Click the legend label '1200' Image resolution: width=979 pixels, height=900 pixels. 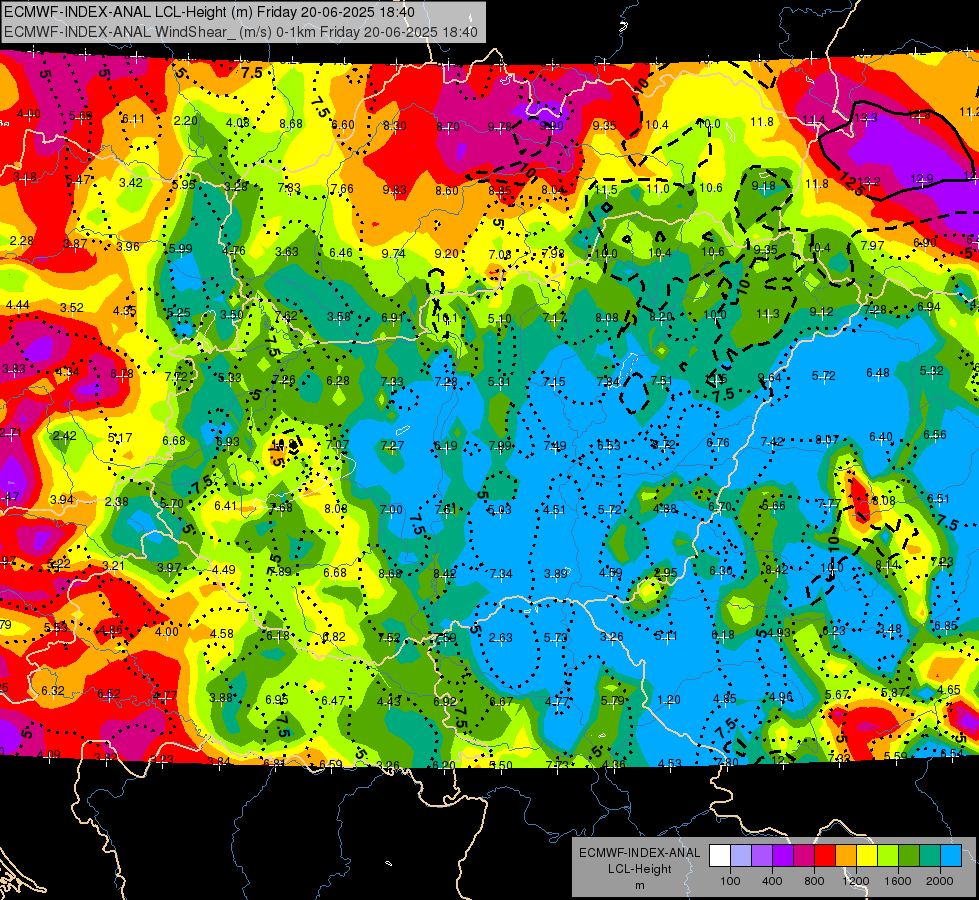point(856,881)
